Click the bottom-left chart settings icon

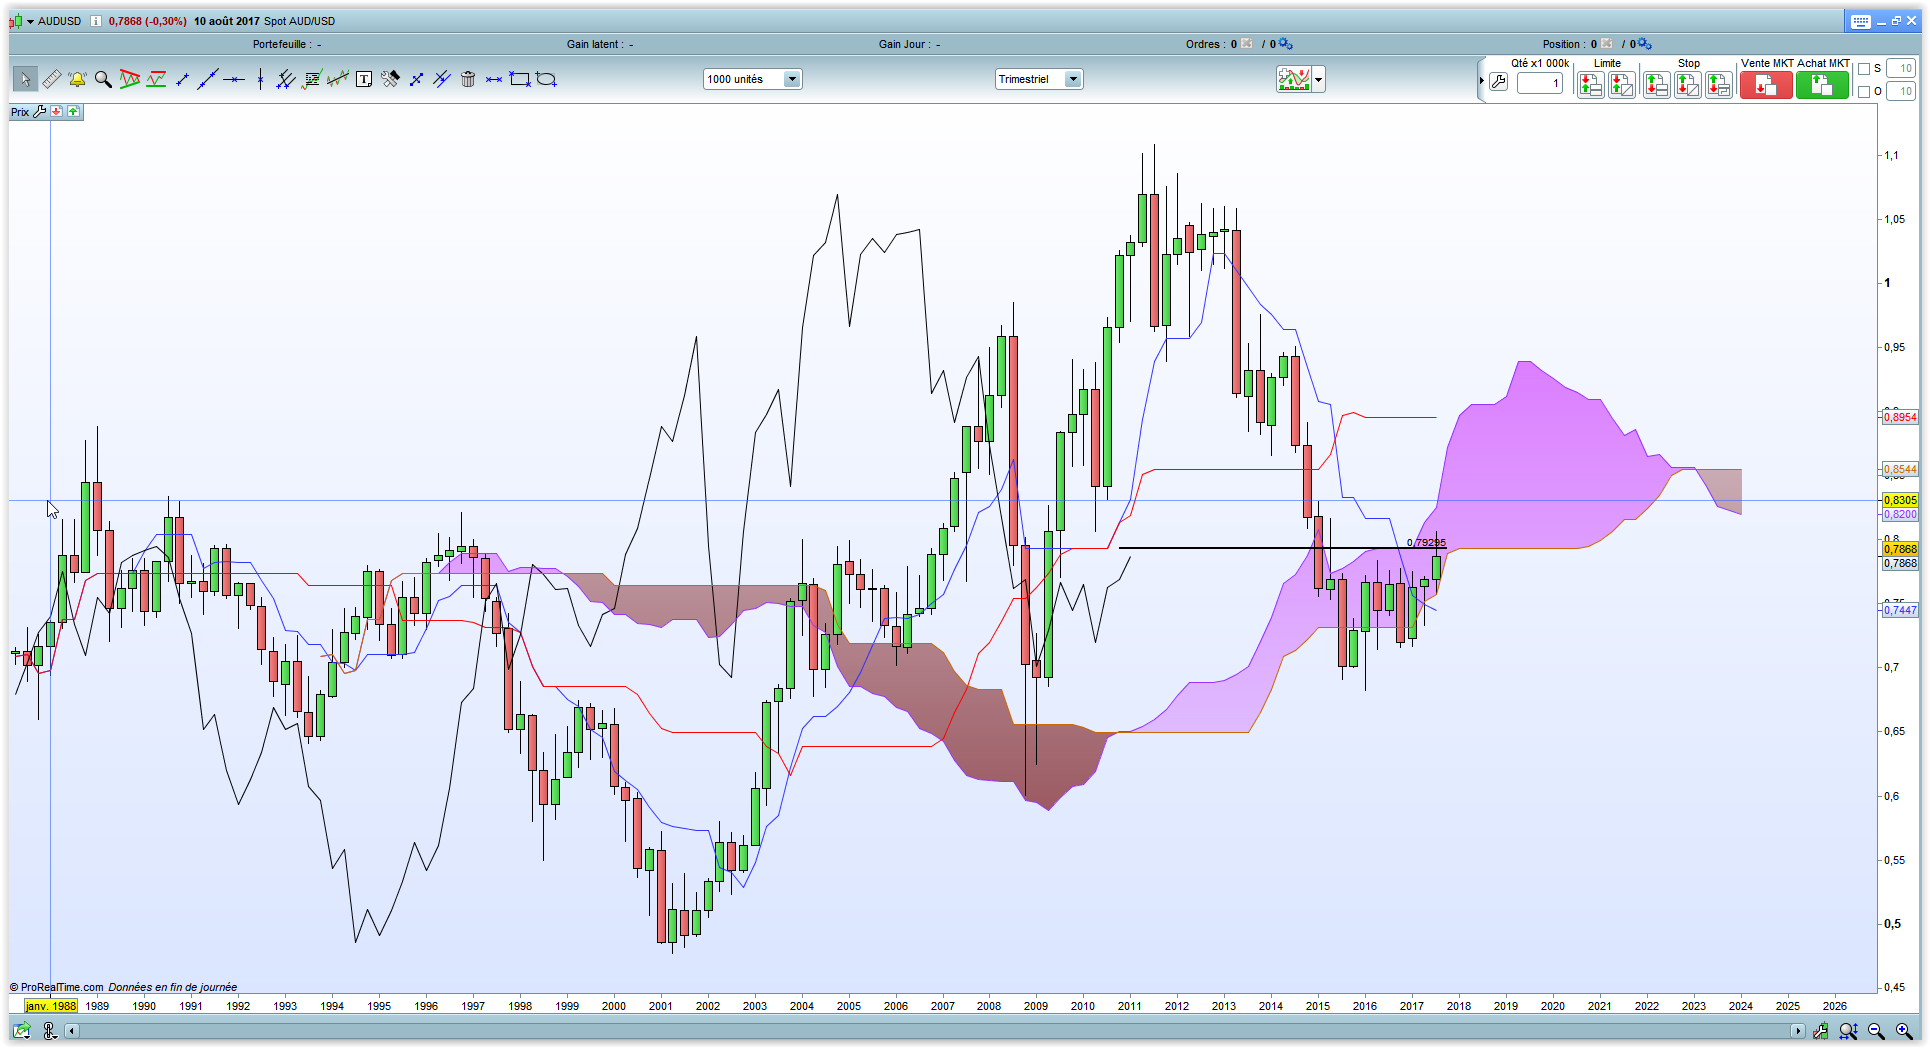21,1031
